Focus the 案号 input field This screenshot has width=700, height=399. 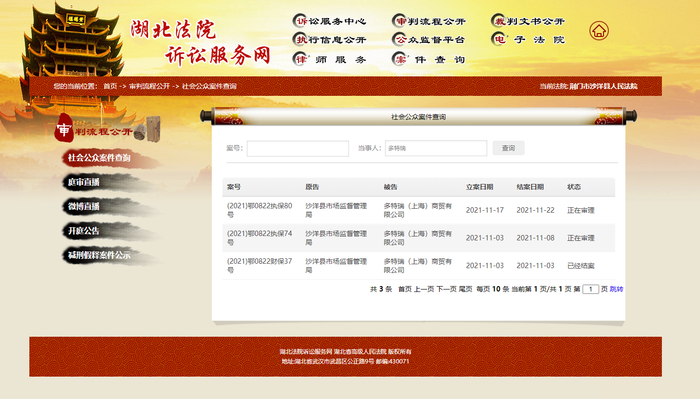[x=298, y=149]
